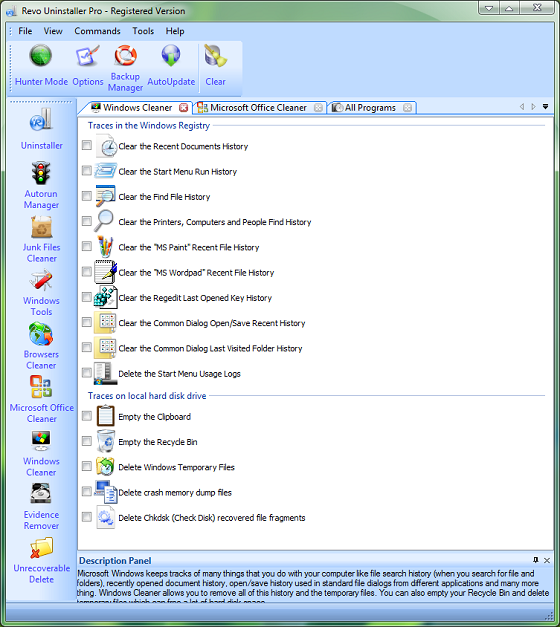Tick Delete the Start Menu Usage Logs
The image size is (560, 627).
tap(87, 373)
